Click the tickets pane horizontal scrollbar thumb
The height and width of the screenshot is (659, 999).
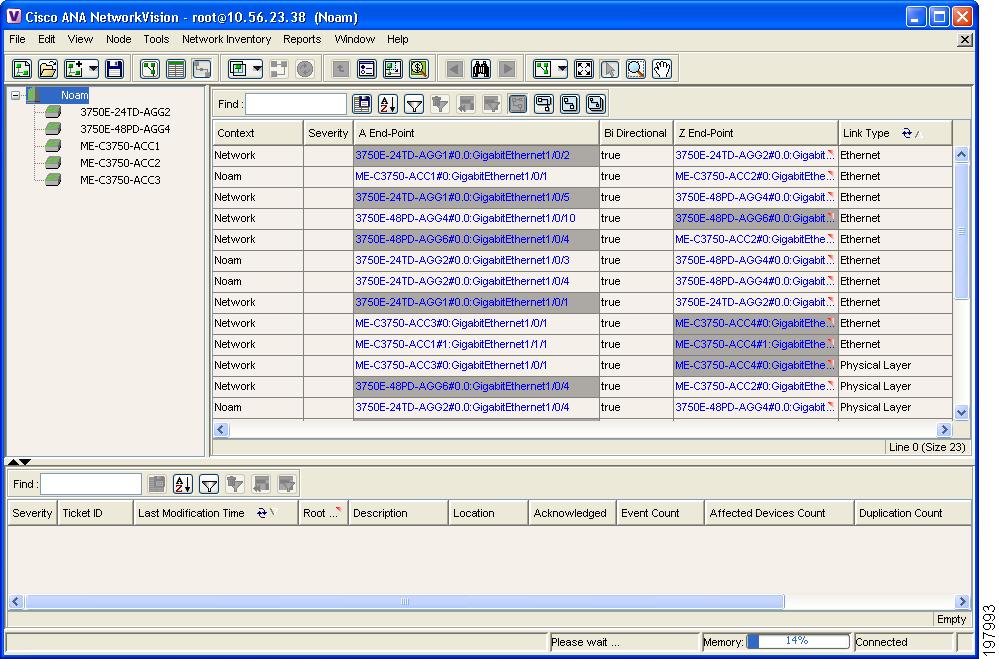click(405, 602)
